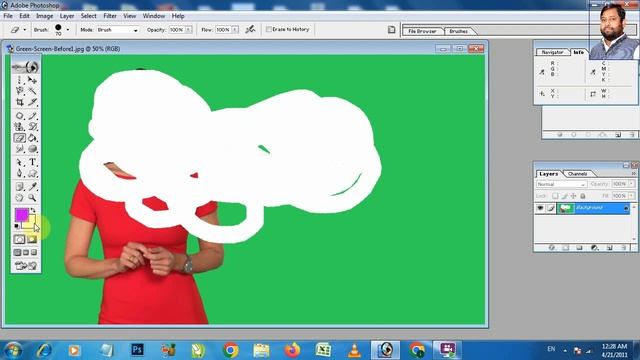Select the Pen tool

(20, 173)
